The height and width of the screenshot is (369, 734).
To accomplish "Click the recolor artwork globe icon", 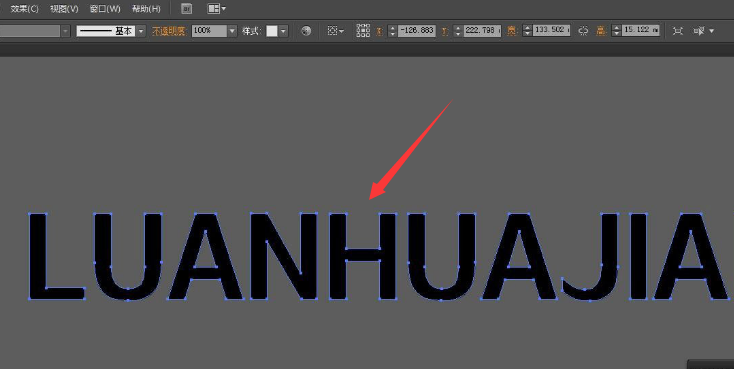I will click(x=306, y=31).
